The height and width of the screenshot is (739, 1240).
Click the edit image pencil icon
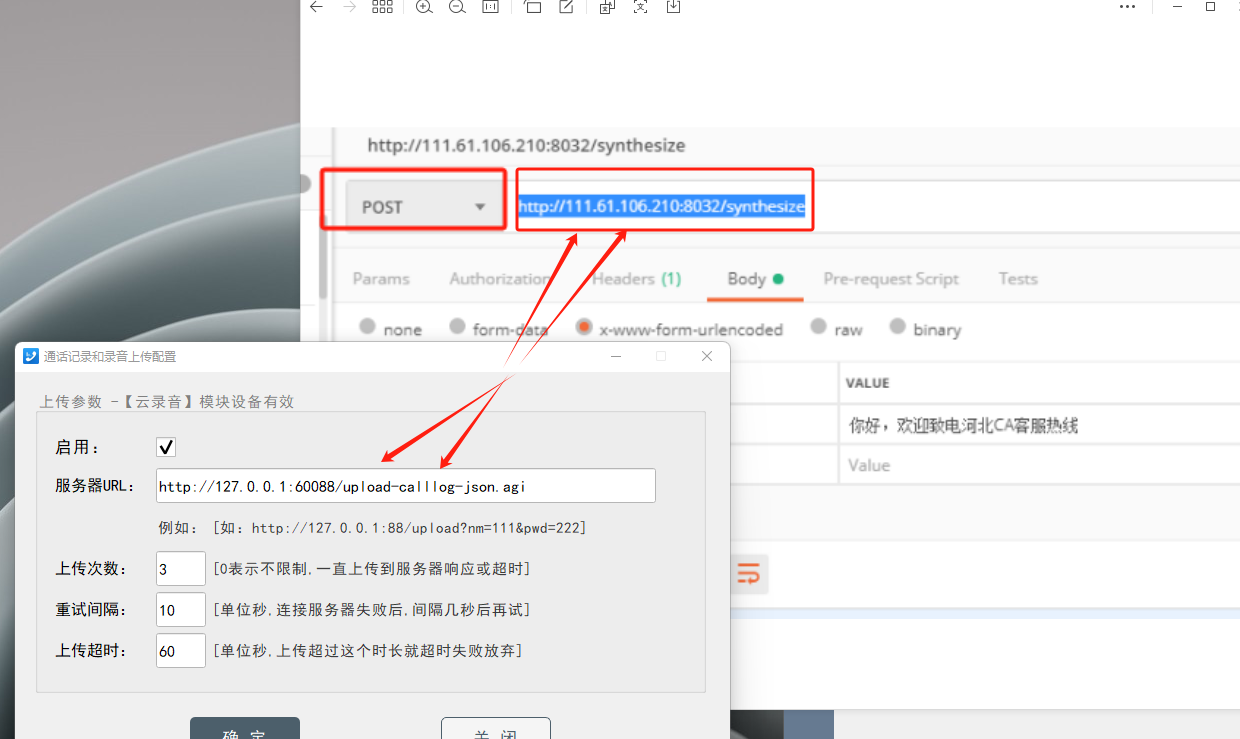pyautogui.click(x=566, y=7)
